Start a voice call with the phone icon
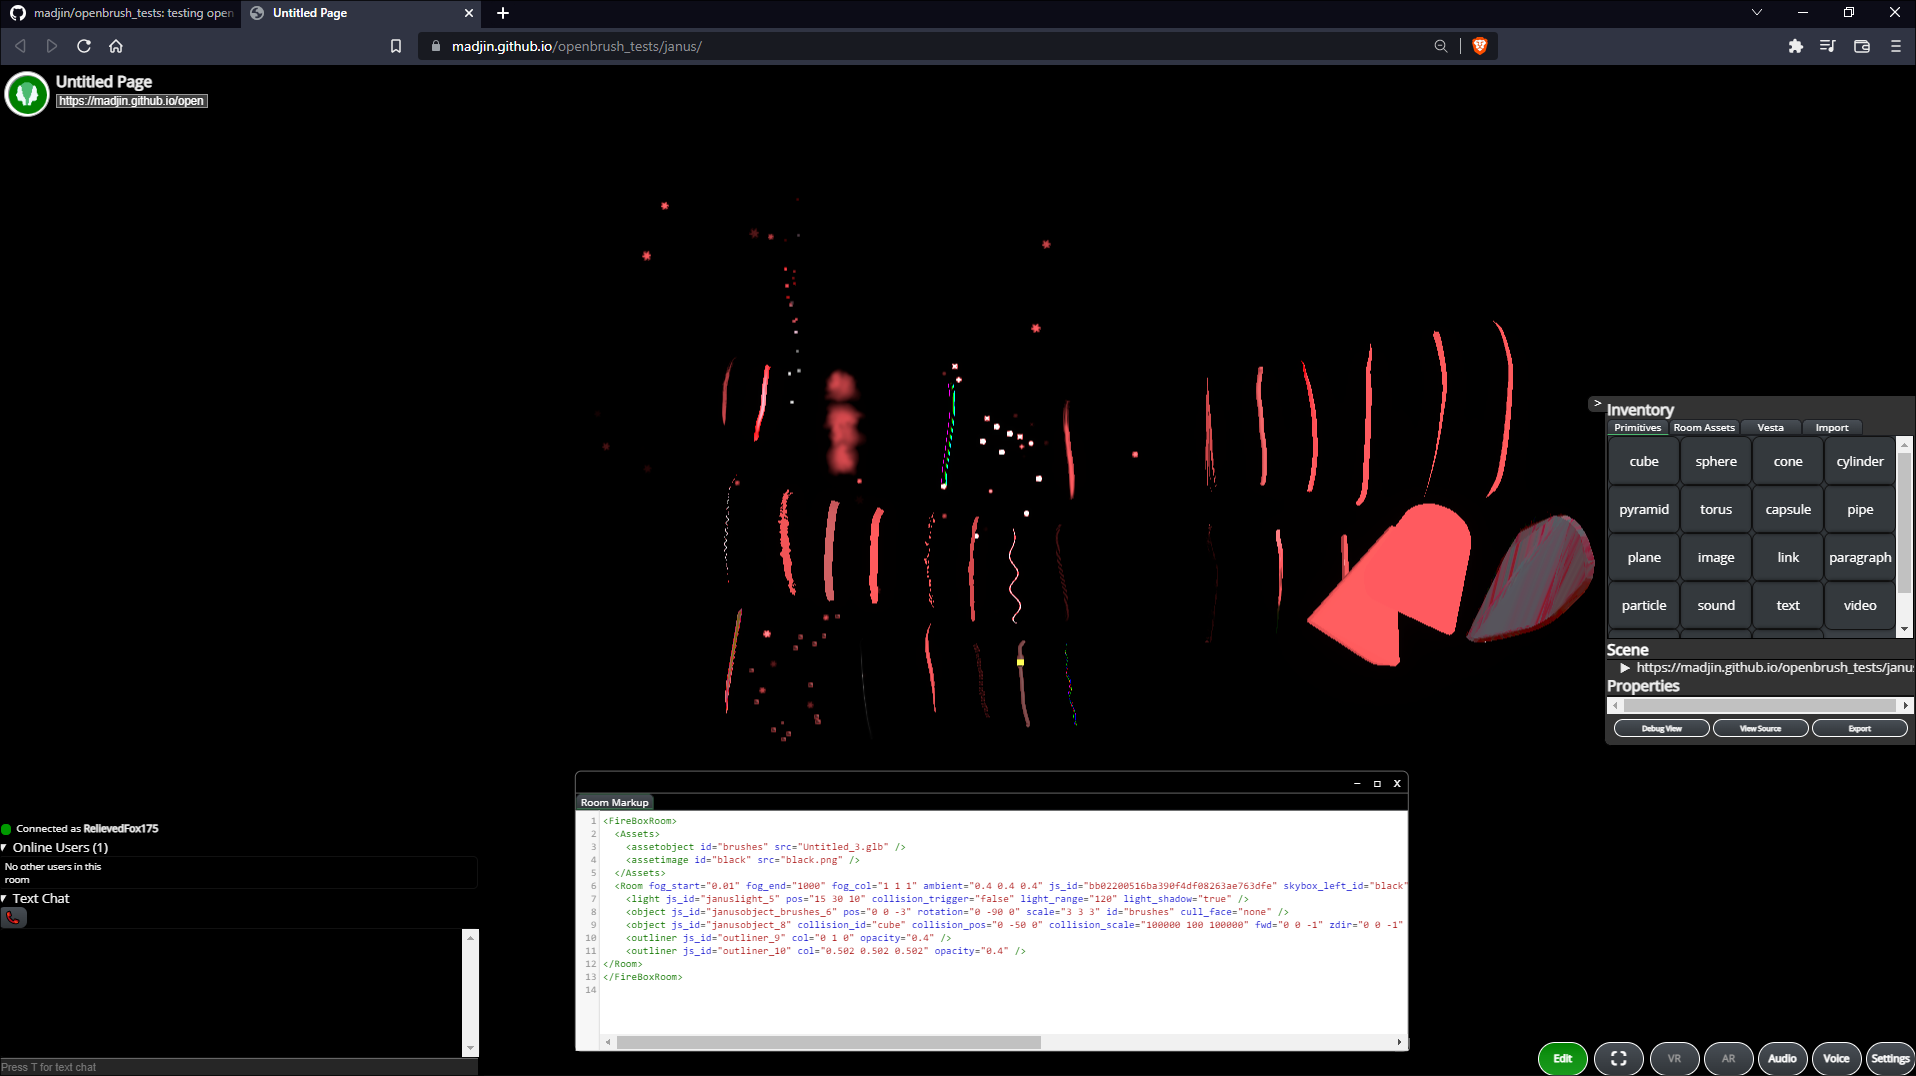 pos(13,917)
